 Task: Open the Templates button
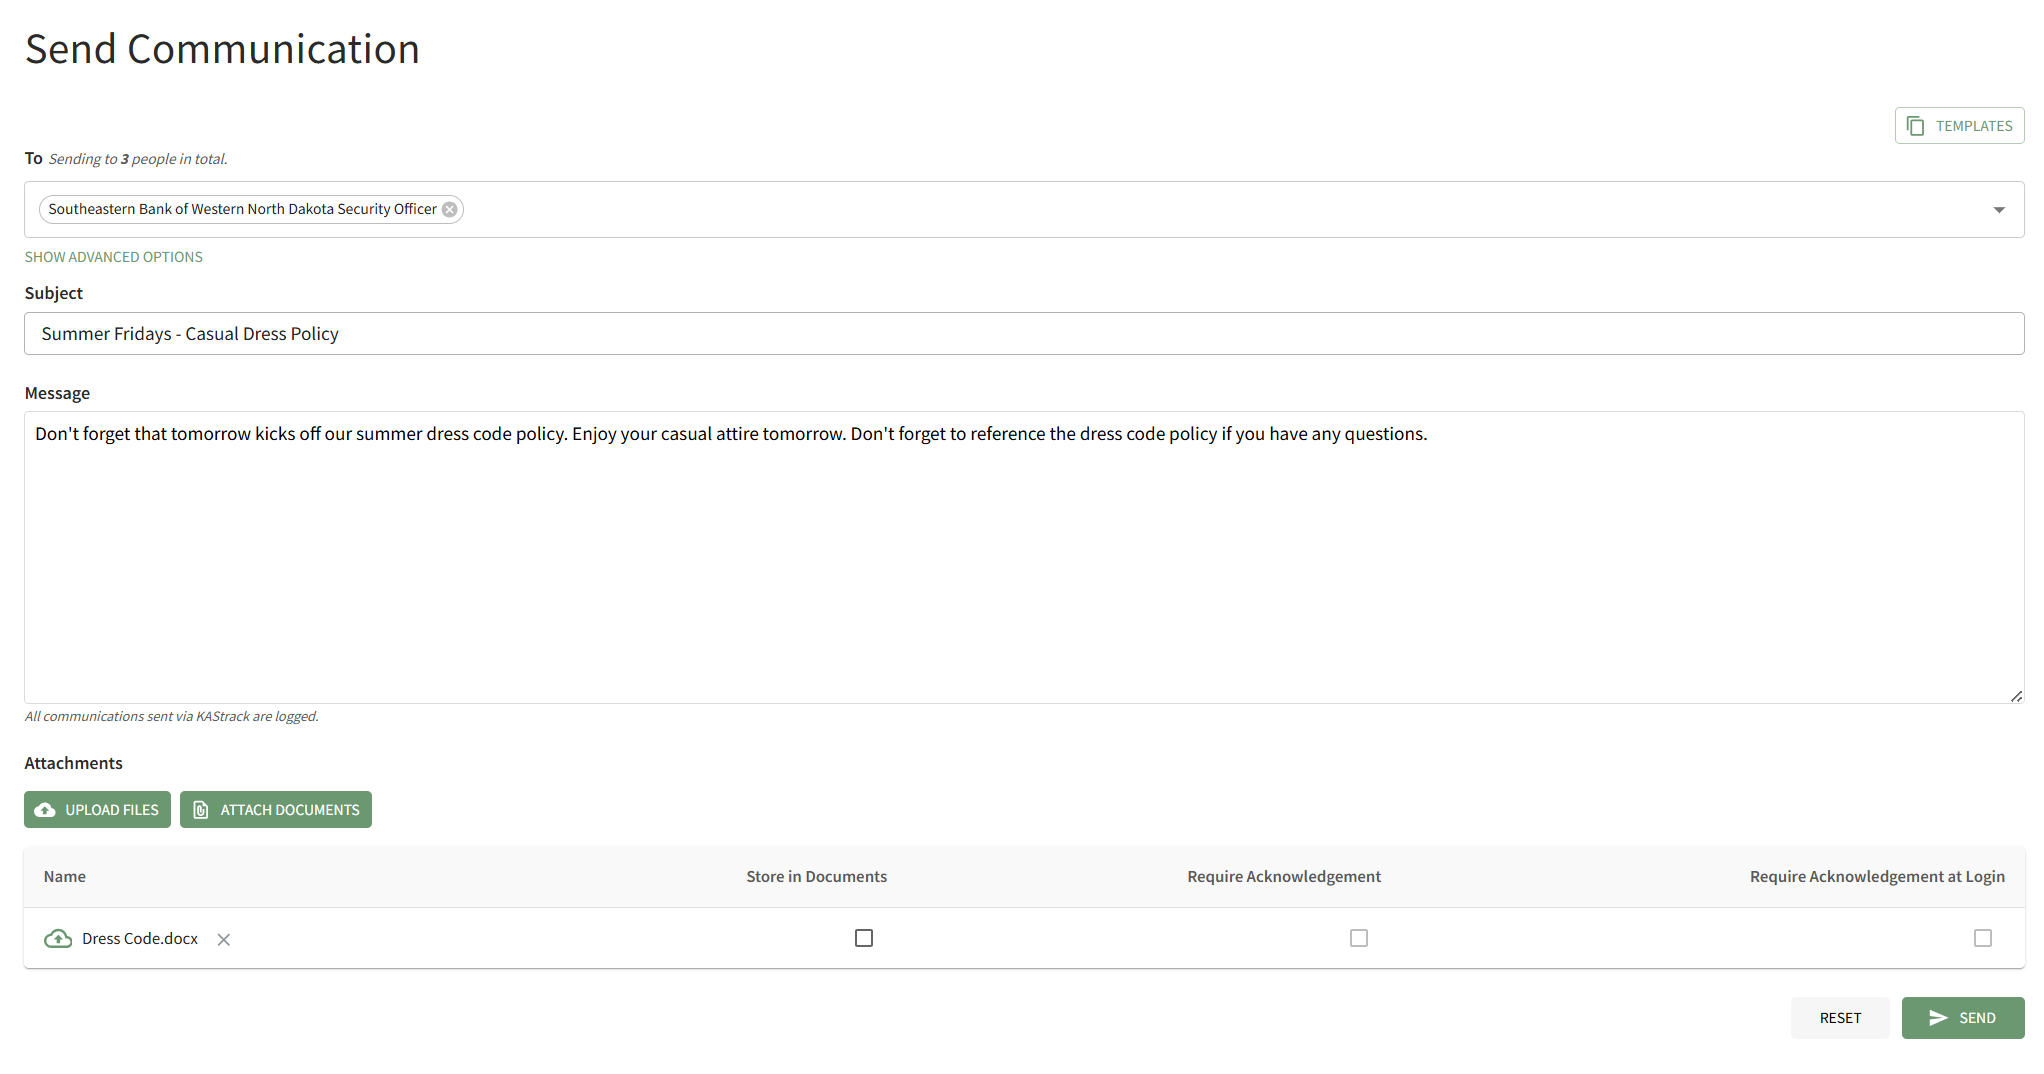click(1959, 126)
